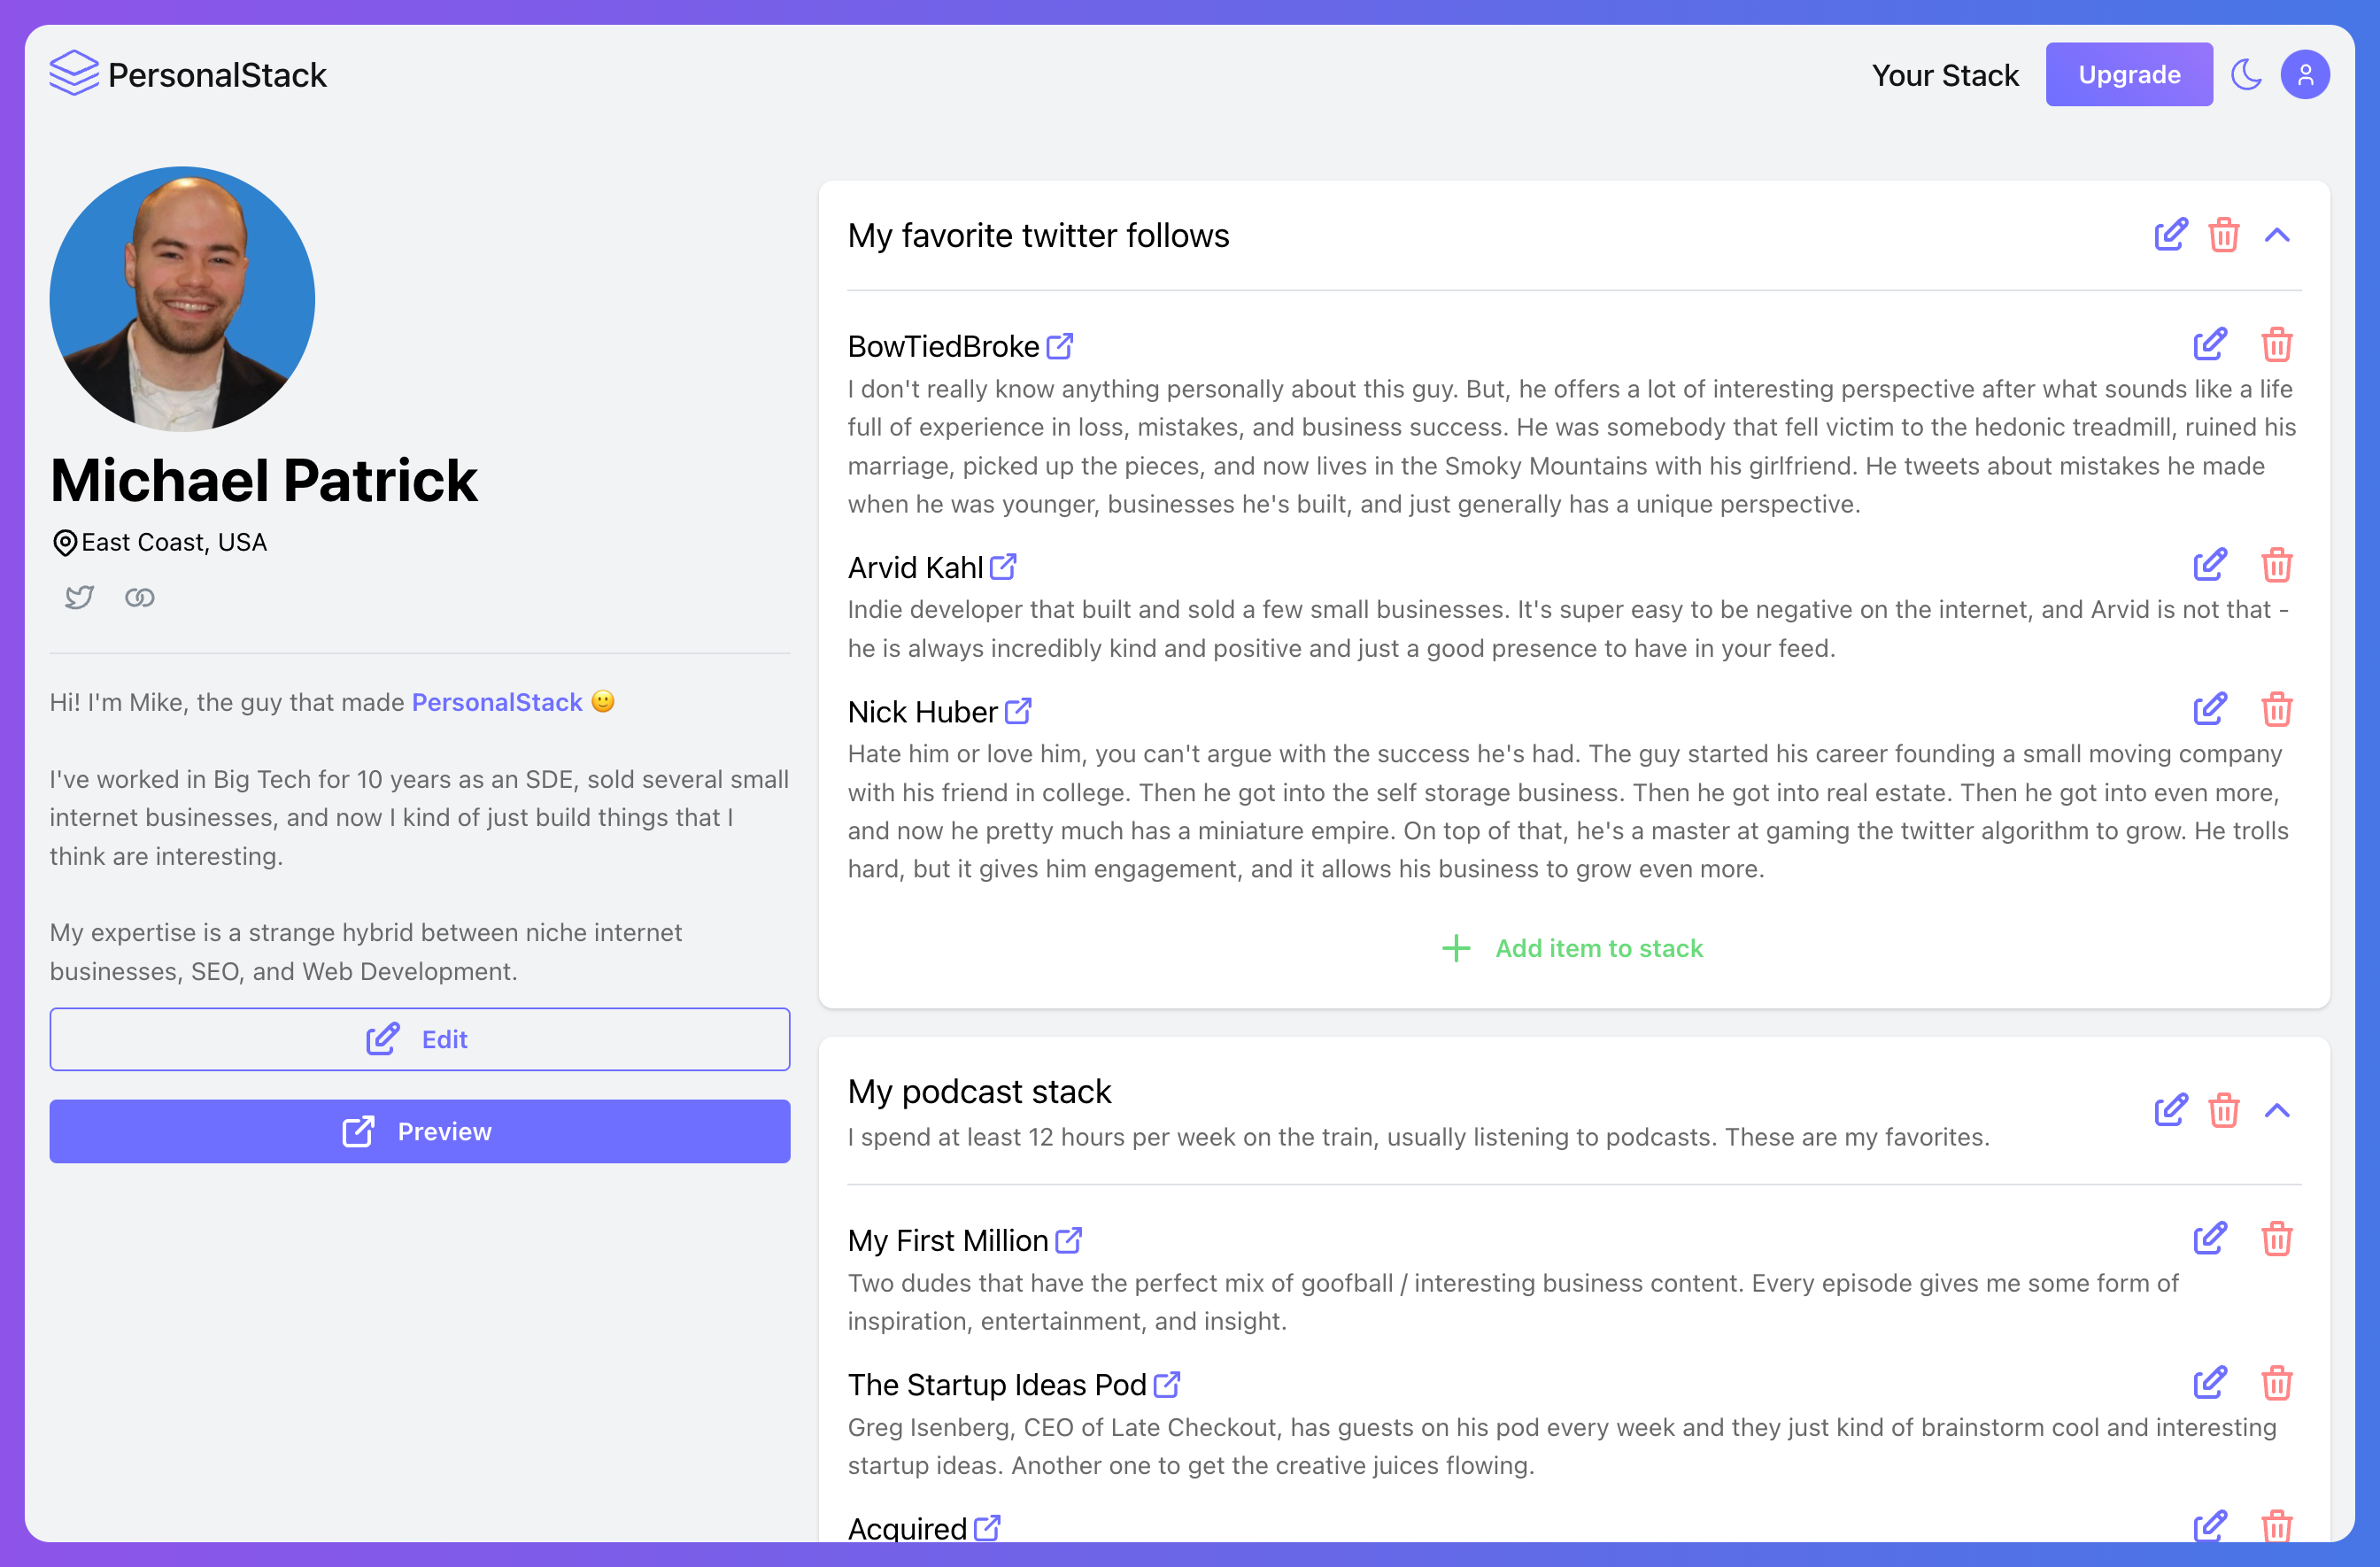
Task: Collapse the My podcast stack section
Action: coord(2277,1110)
